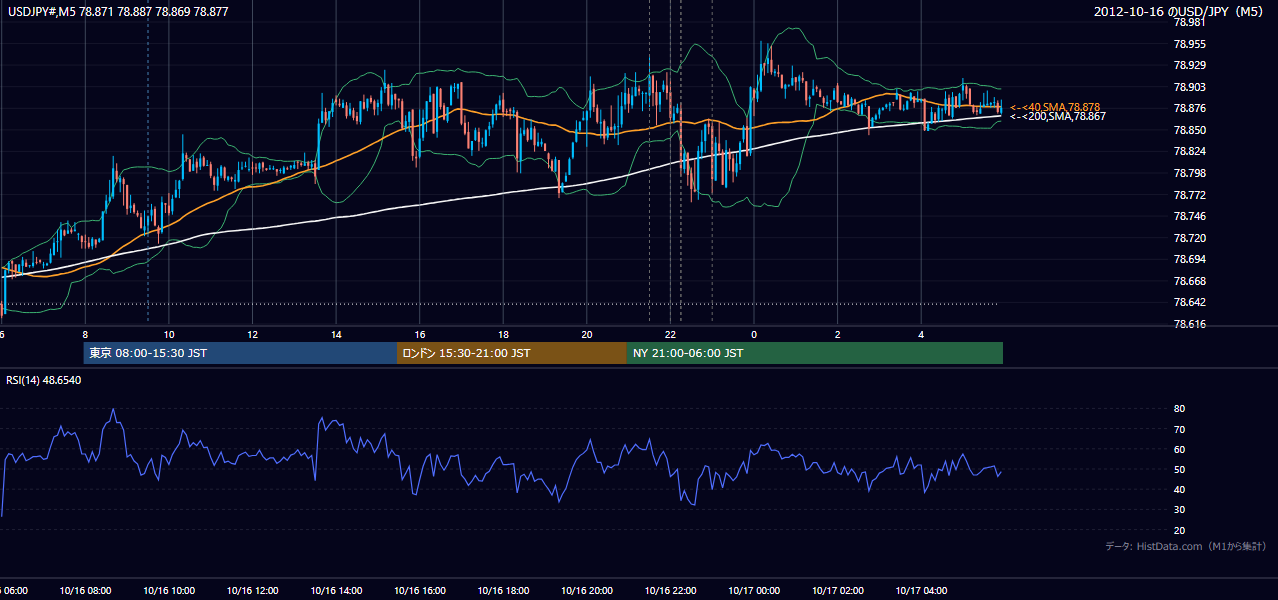Viewport: 1278px width, 600px height.
Task: Click RSI scale value 60
Action: (1179, 450)
